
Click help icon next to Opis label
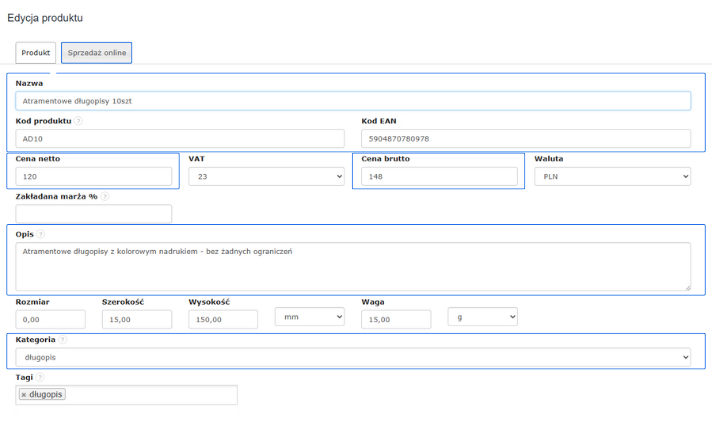pos(41,234)
